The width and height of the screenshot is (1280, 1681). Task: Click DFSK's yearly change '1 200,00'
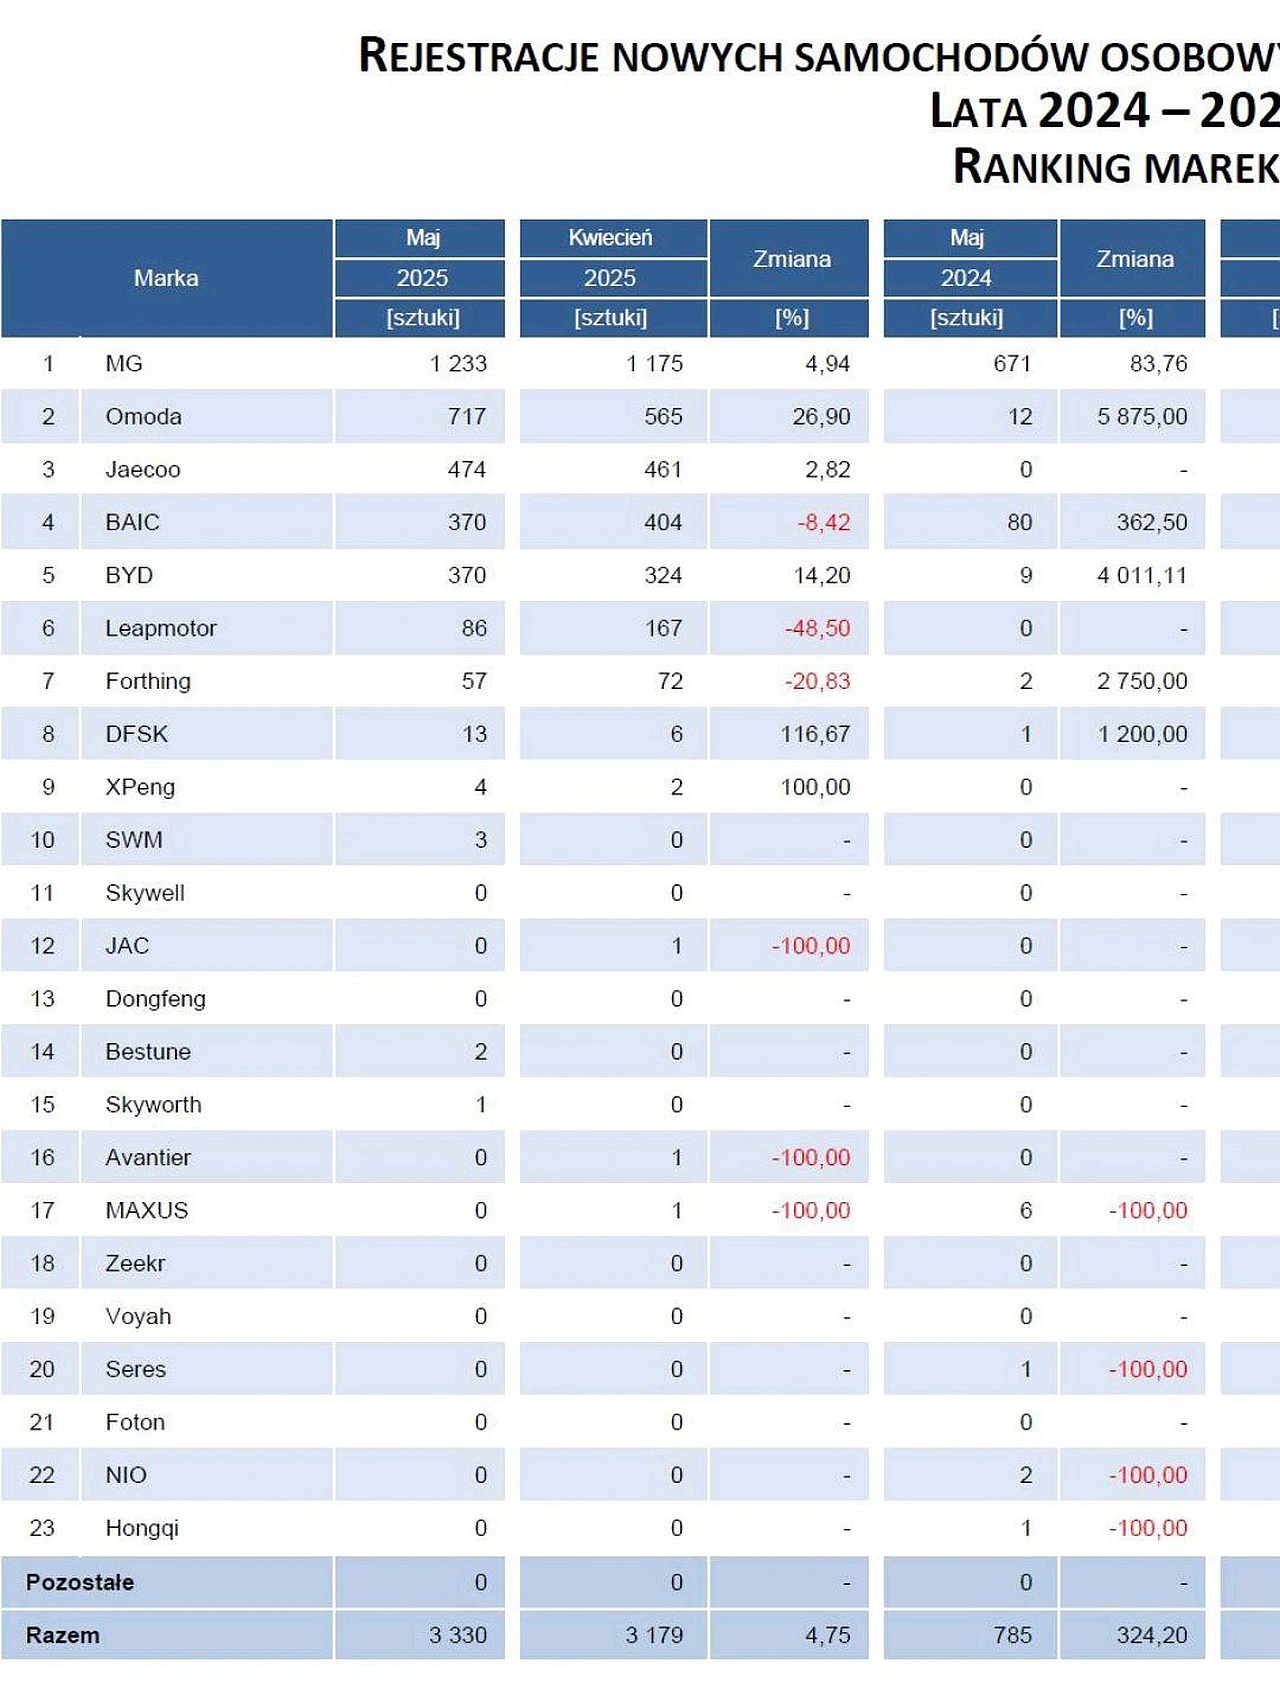(x=1142, y=735)
